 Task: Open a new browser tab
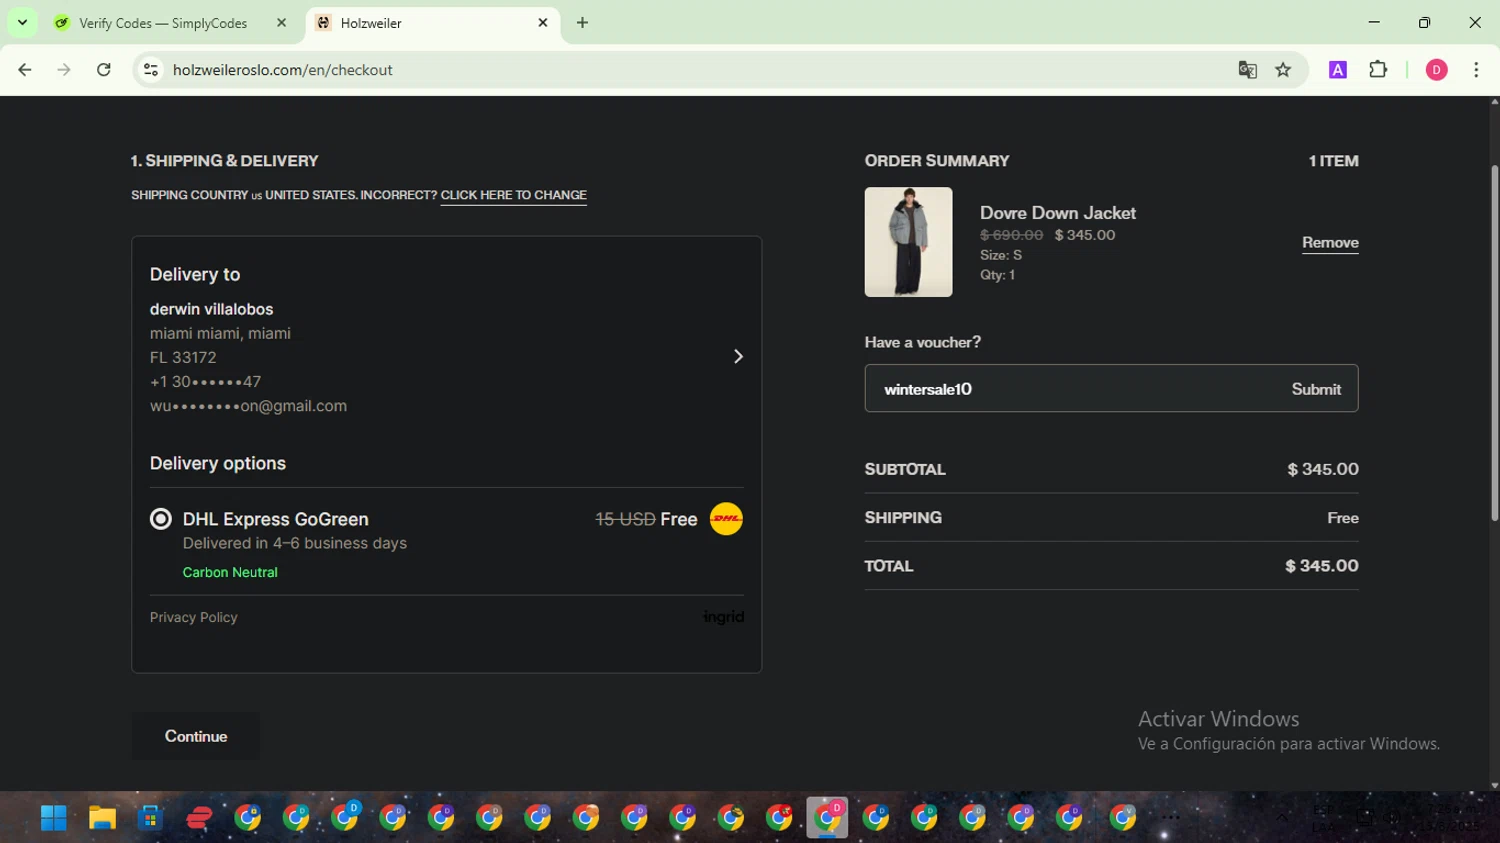click(582, 22)
